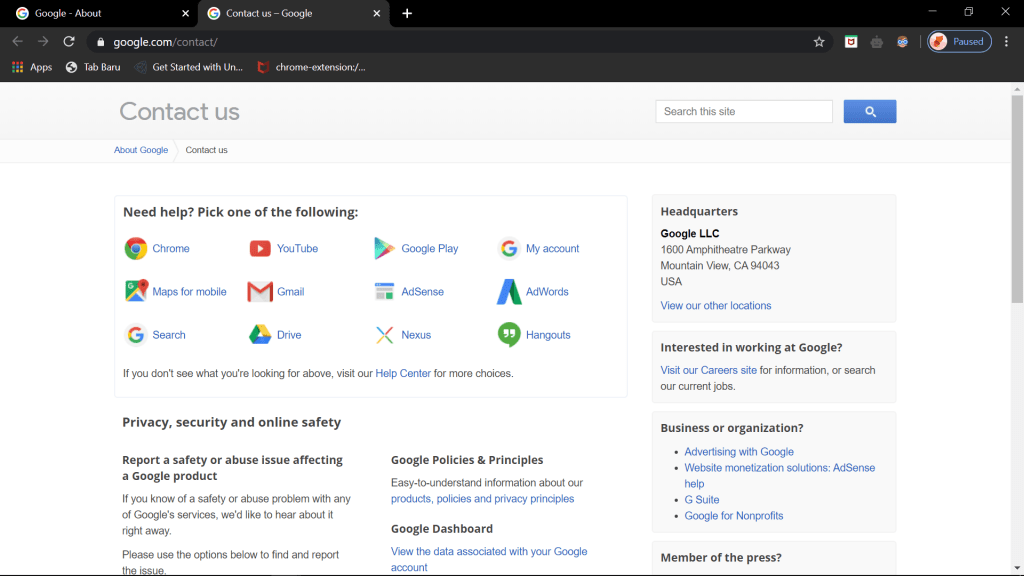Click the Maps for mobile icon
The width and height of the screenshot is (1024, 576).
pos(136,292)
